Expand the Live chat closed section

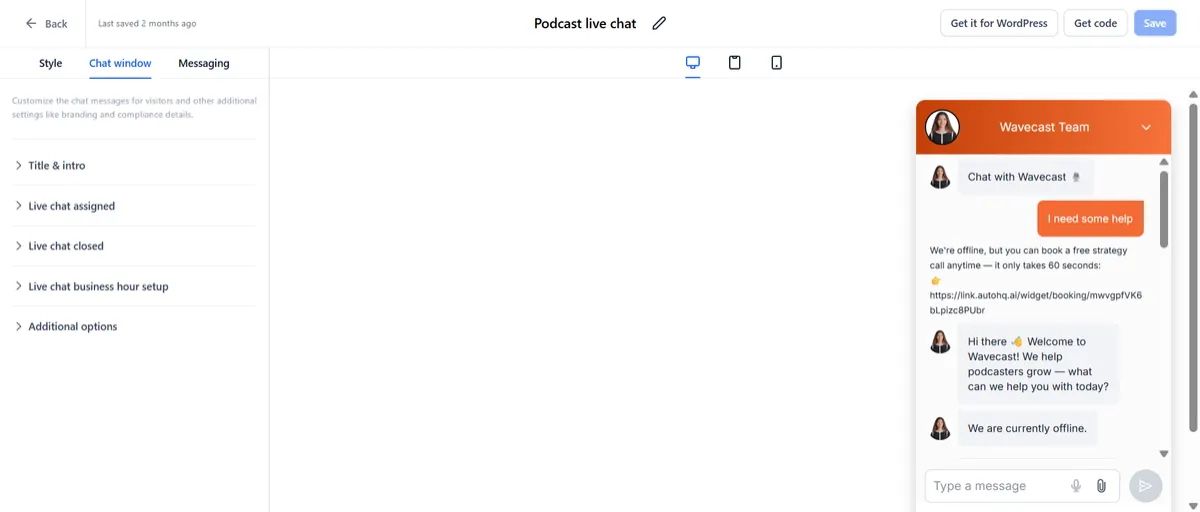click(x=134, y=246)
